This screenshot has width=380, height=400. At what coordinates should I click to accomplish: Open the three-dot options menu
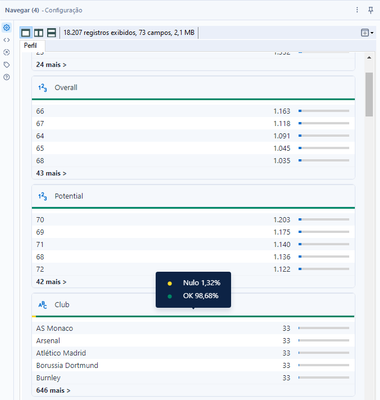pos(357,10)
